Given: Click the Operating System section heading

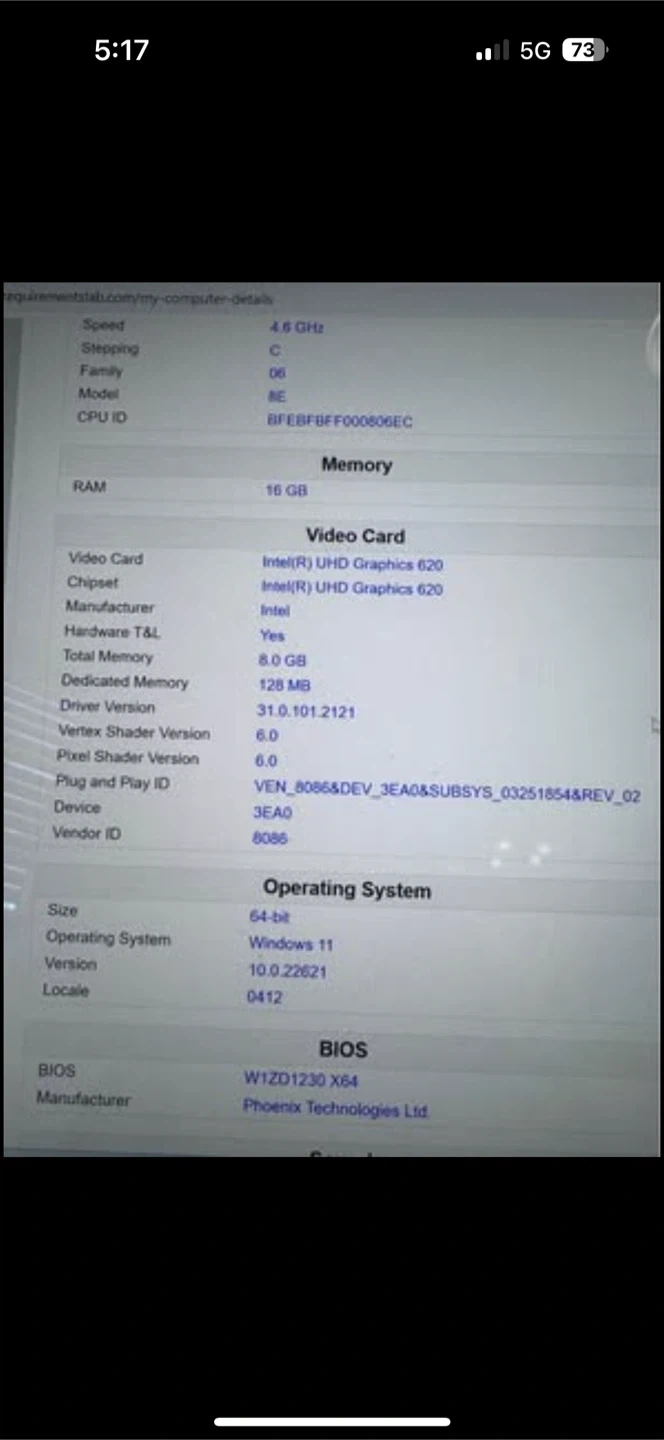Looking at the screenshot, I should [x=347, y=889].
